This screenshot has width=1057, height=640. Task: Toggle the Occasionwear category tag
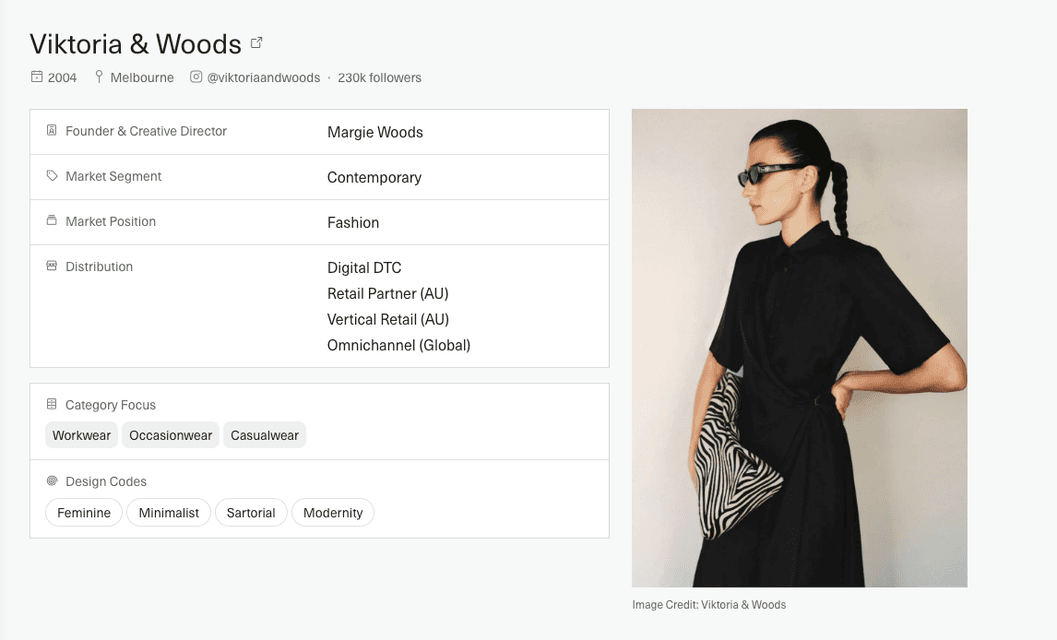pyautogui.click(x=170, y=435)
